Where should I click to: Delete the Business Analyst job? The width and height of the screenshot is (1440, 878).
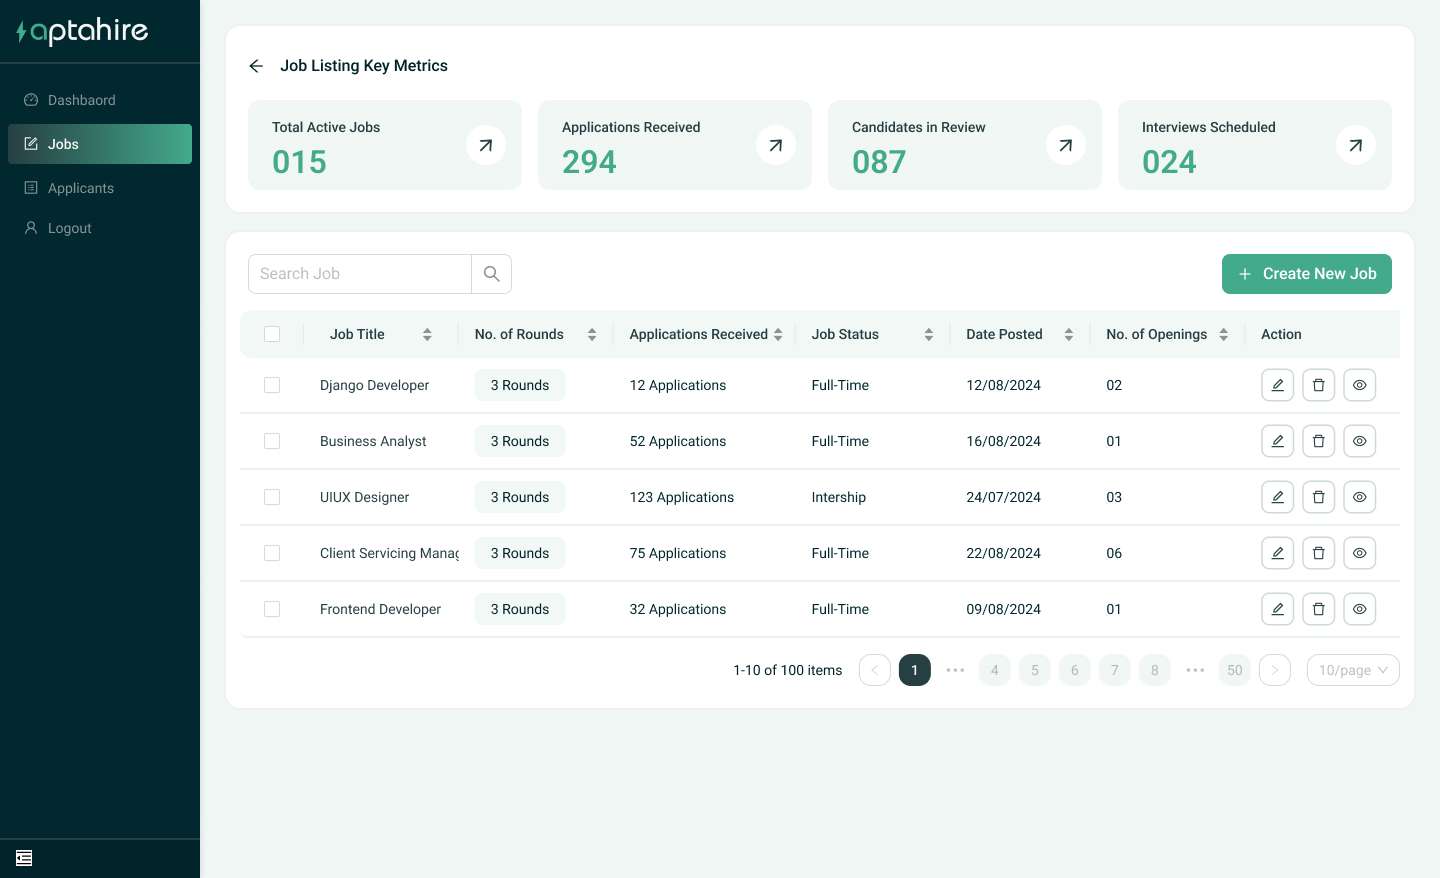(x=1318, y=441)
